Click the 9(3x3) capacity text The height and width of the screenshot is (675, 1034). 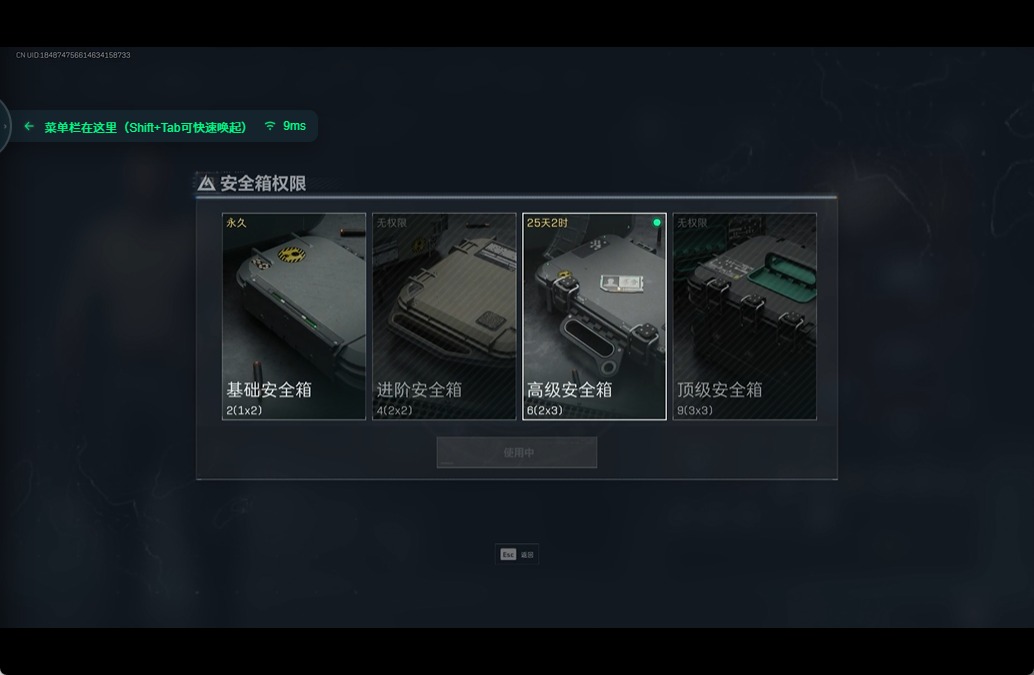(695, 410)
